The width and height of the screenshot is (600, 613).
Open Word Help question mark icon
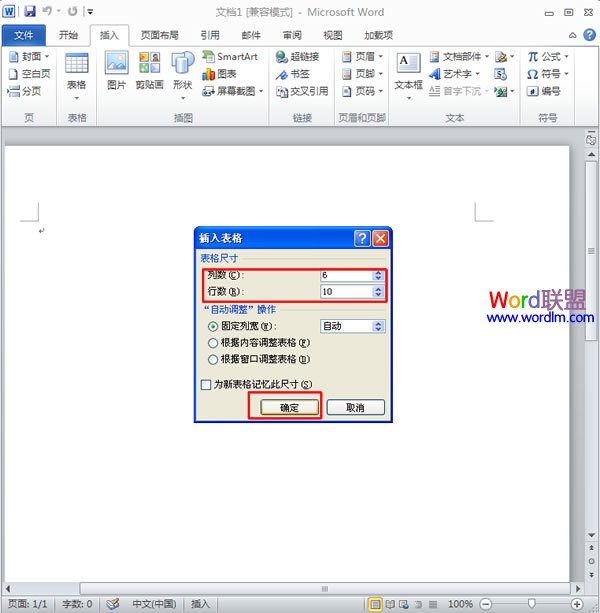click(589, 35)
